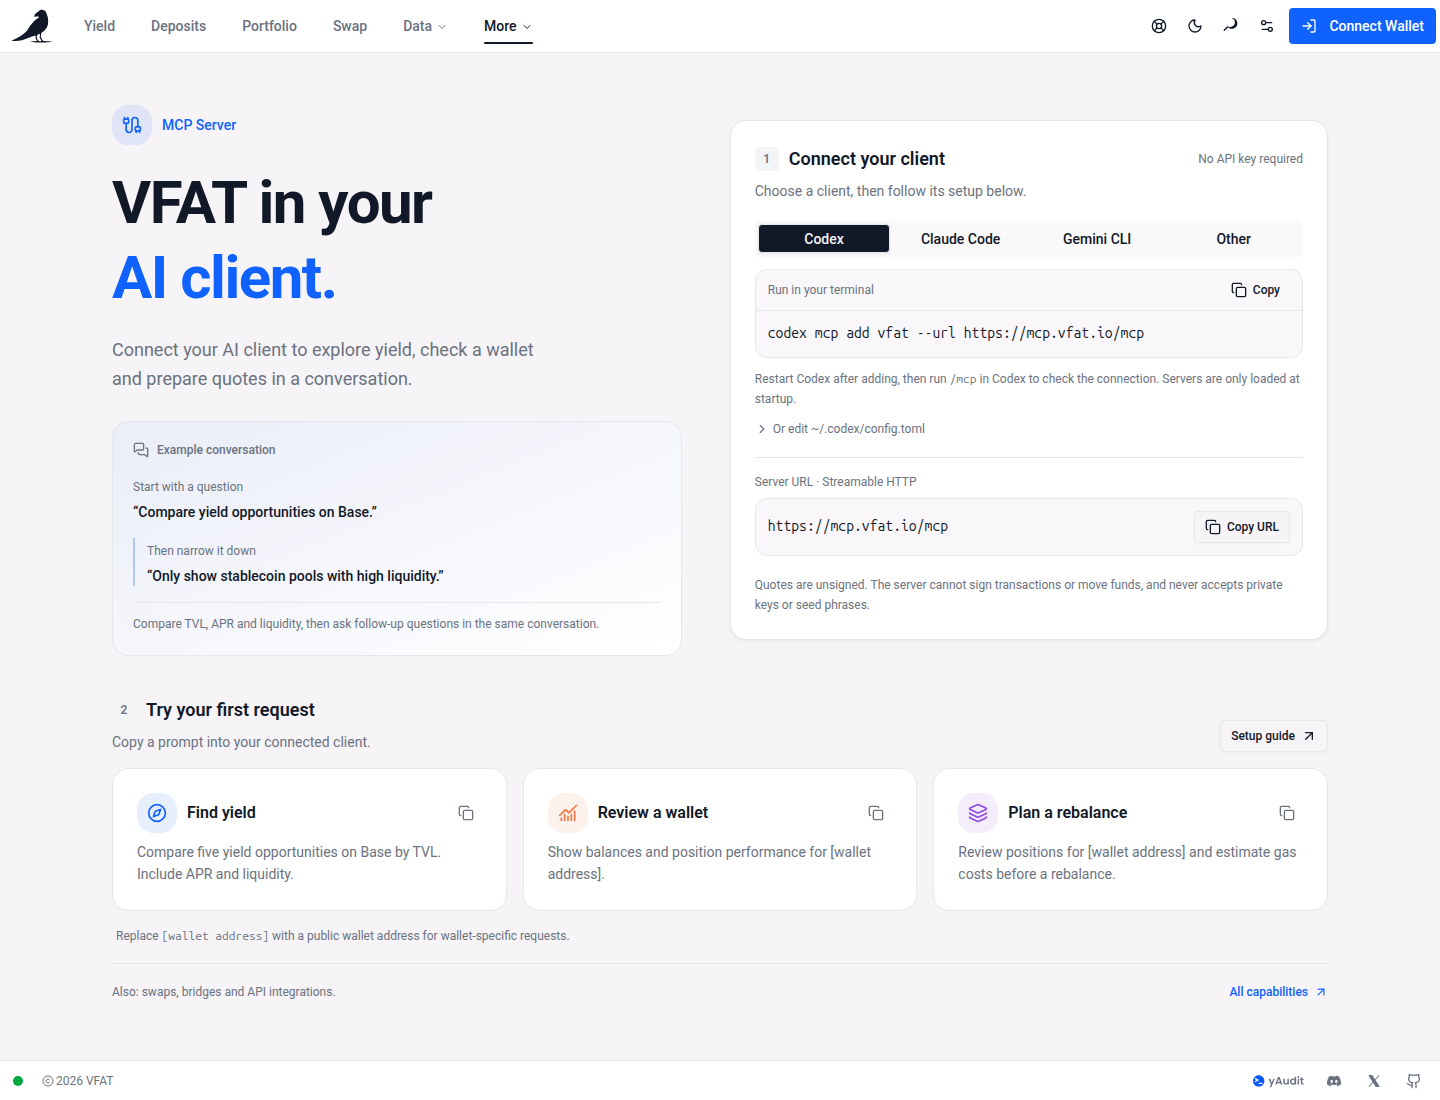Click the server URL https://mcp.vfat.io/mcp text
Viewport: 1440px width, 1100px height.
pos(858,526)
